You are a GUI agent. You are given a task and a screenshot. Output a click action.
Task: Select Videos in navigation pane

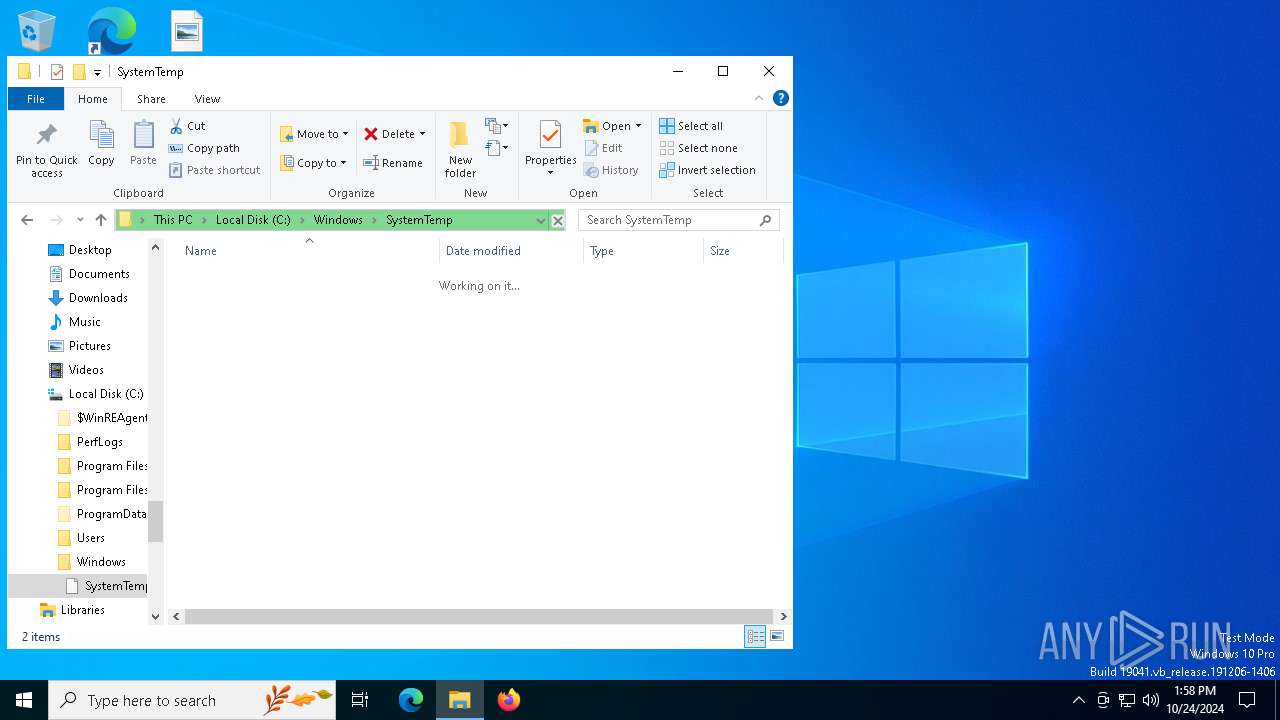(86, 370)
